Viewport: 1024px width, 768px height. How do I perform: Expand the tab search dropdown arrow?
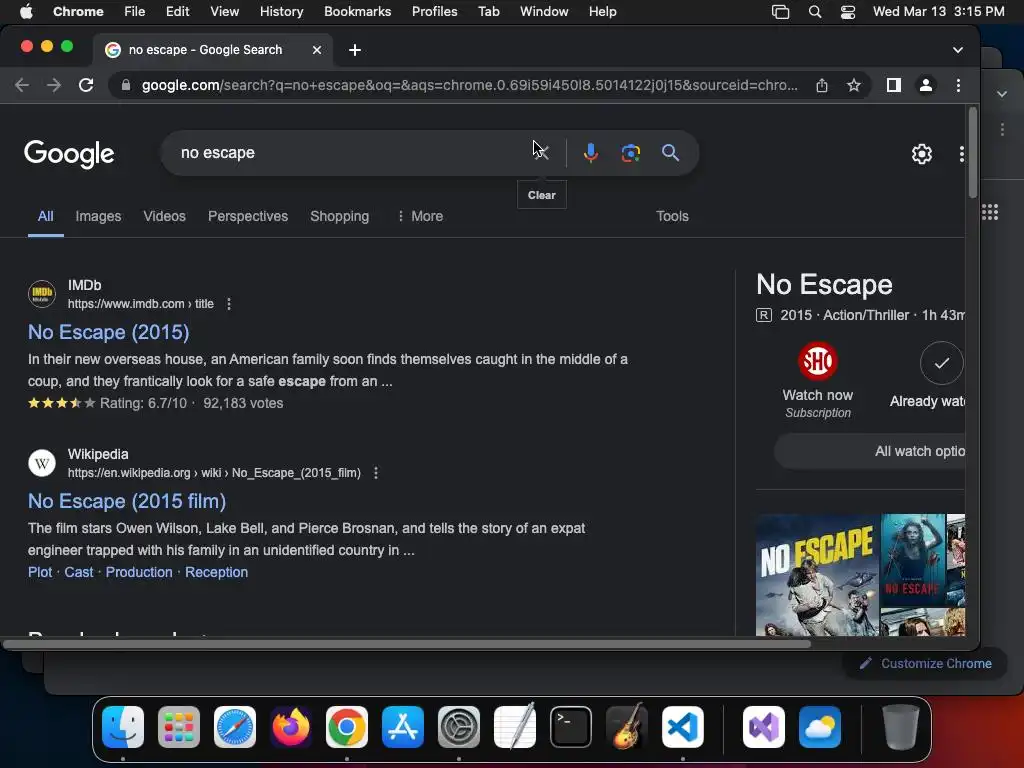[x=957, y=50]
